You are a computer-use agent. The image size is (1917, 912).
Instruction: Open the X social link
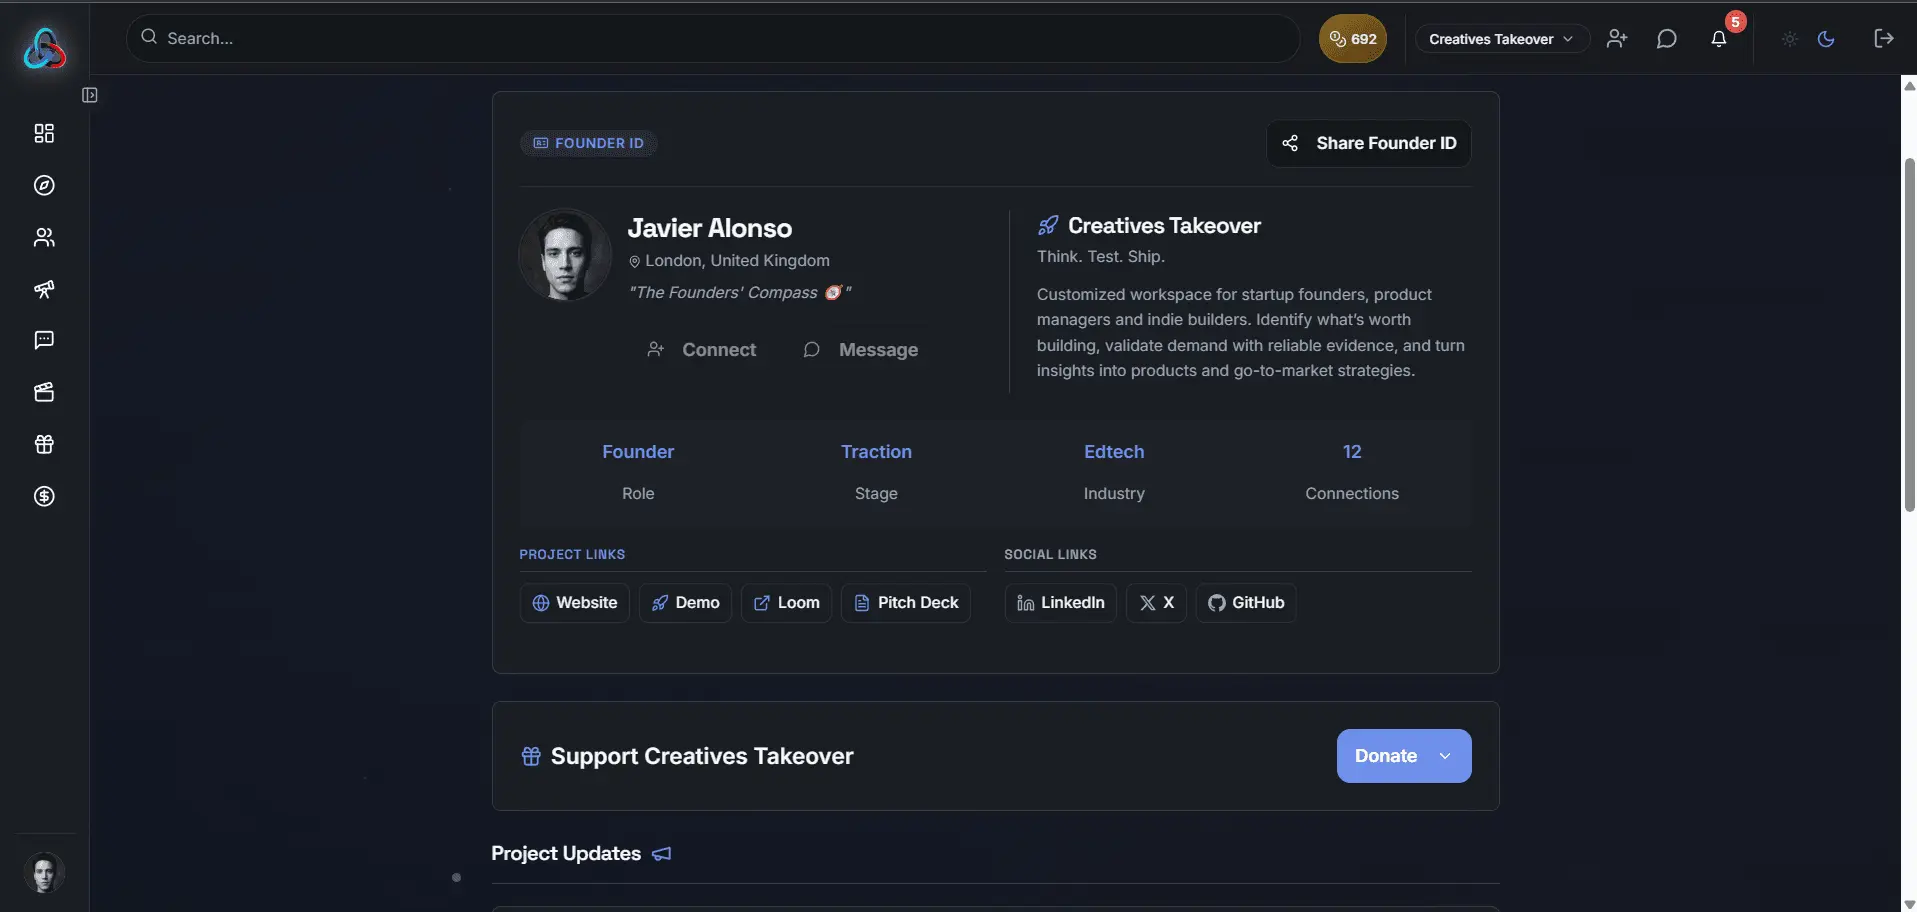pos(1157,603)
